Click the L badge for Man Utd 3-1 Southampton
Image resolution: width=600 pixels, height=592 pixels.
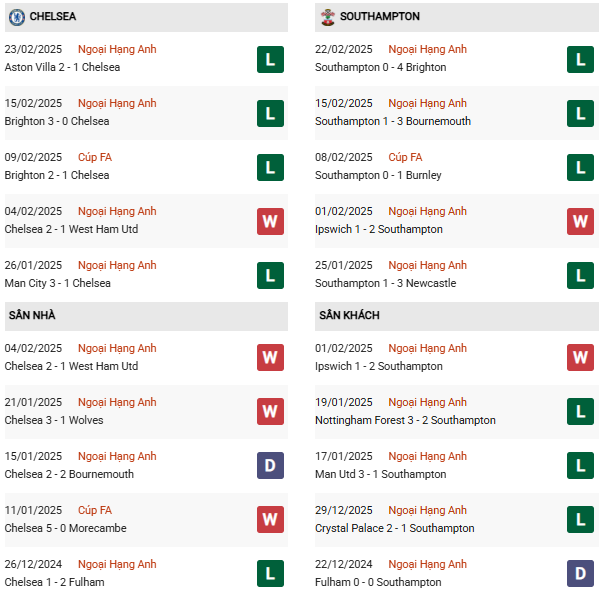tap(580, 465)
